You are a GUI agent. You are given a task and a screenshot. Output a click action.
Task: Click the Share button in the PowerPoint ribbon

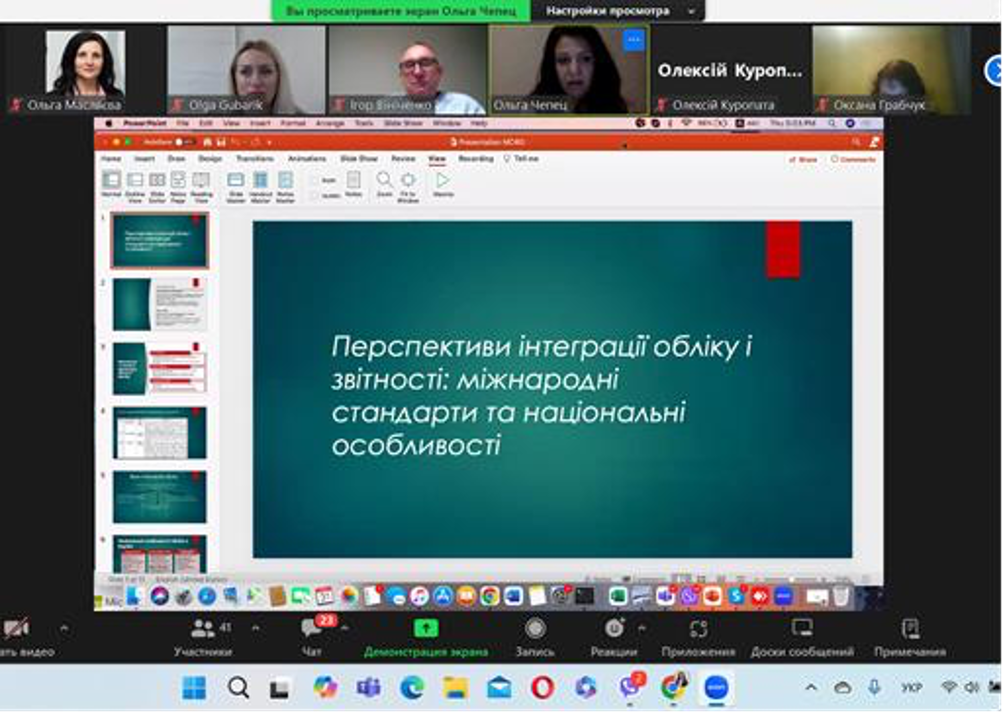coord(803,159)
